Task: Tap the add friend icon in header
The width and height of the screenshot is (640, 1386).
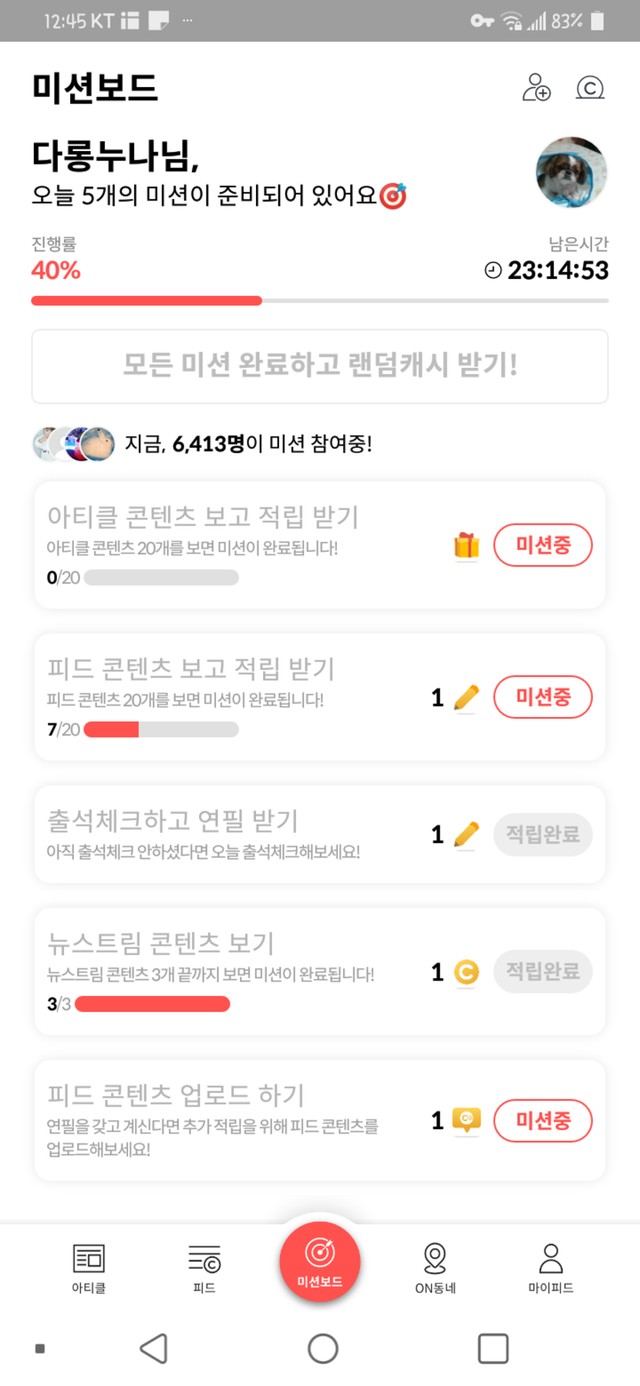Action: click(x=537, y=88)
